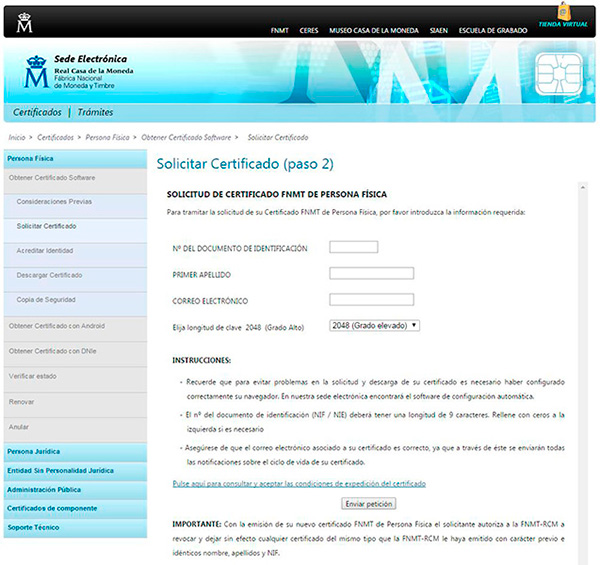This screenshot has height=565, width=600.
Task: Click the Solicitar Certificado breadcrumb
Action: point(278,137)
